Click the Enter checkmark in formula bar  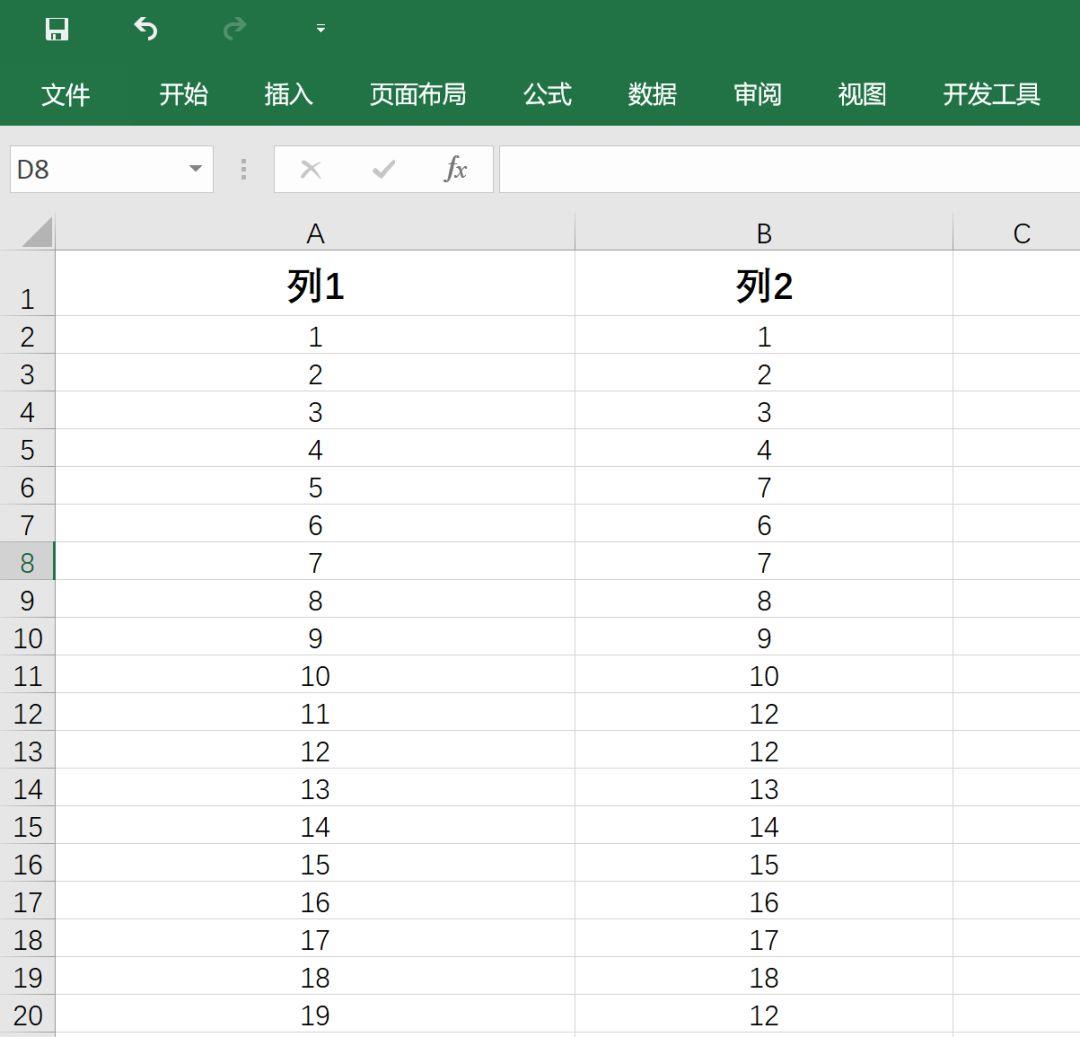click(383, 169)
